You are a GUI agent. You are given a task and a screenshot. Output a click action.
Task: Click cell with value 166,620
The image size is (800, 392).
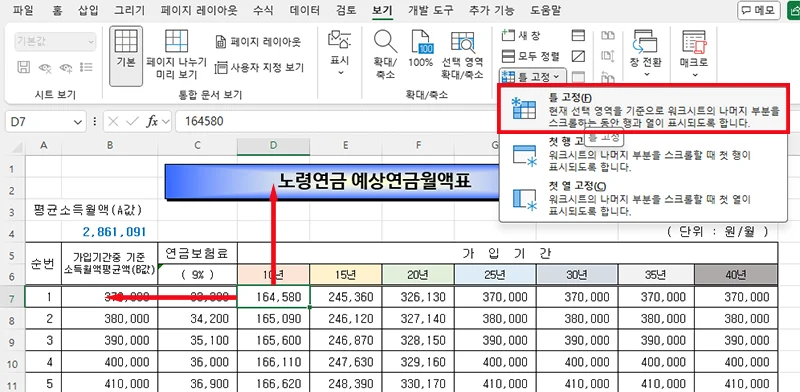click(x=273, y=383)
